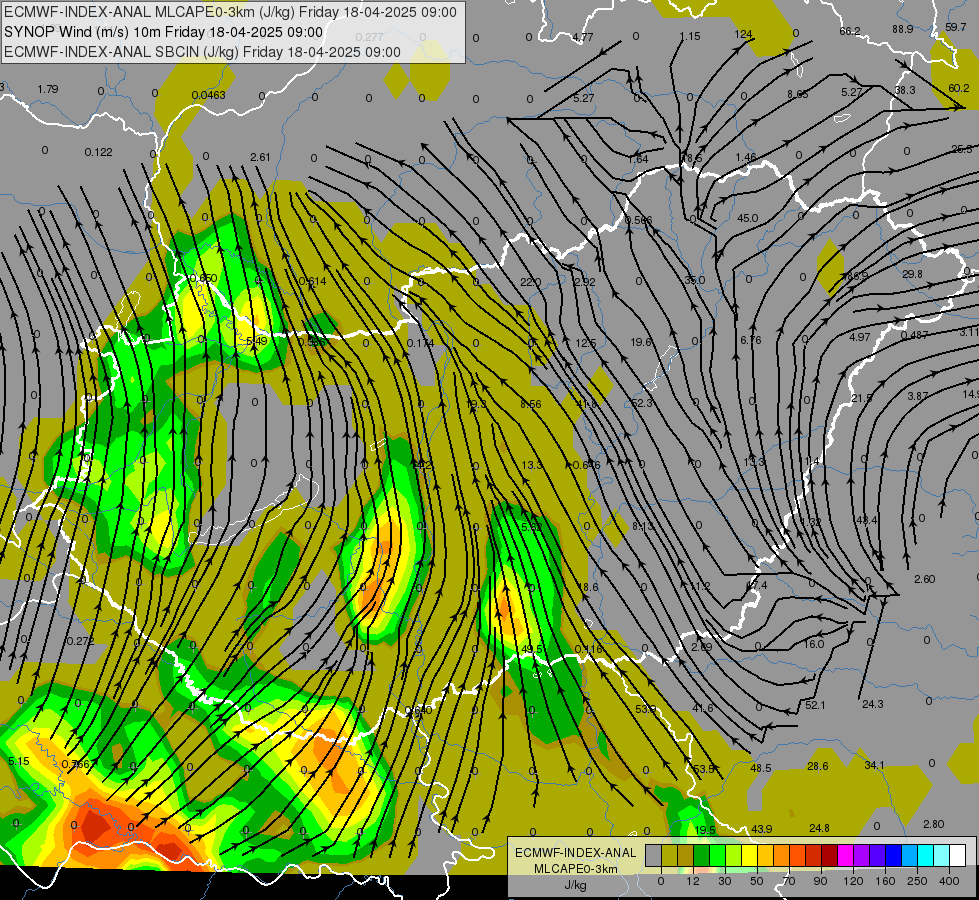Select the pure yellow legend swatch
979x900 pixels.
(750, 856)
